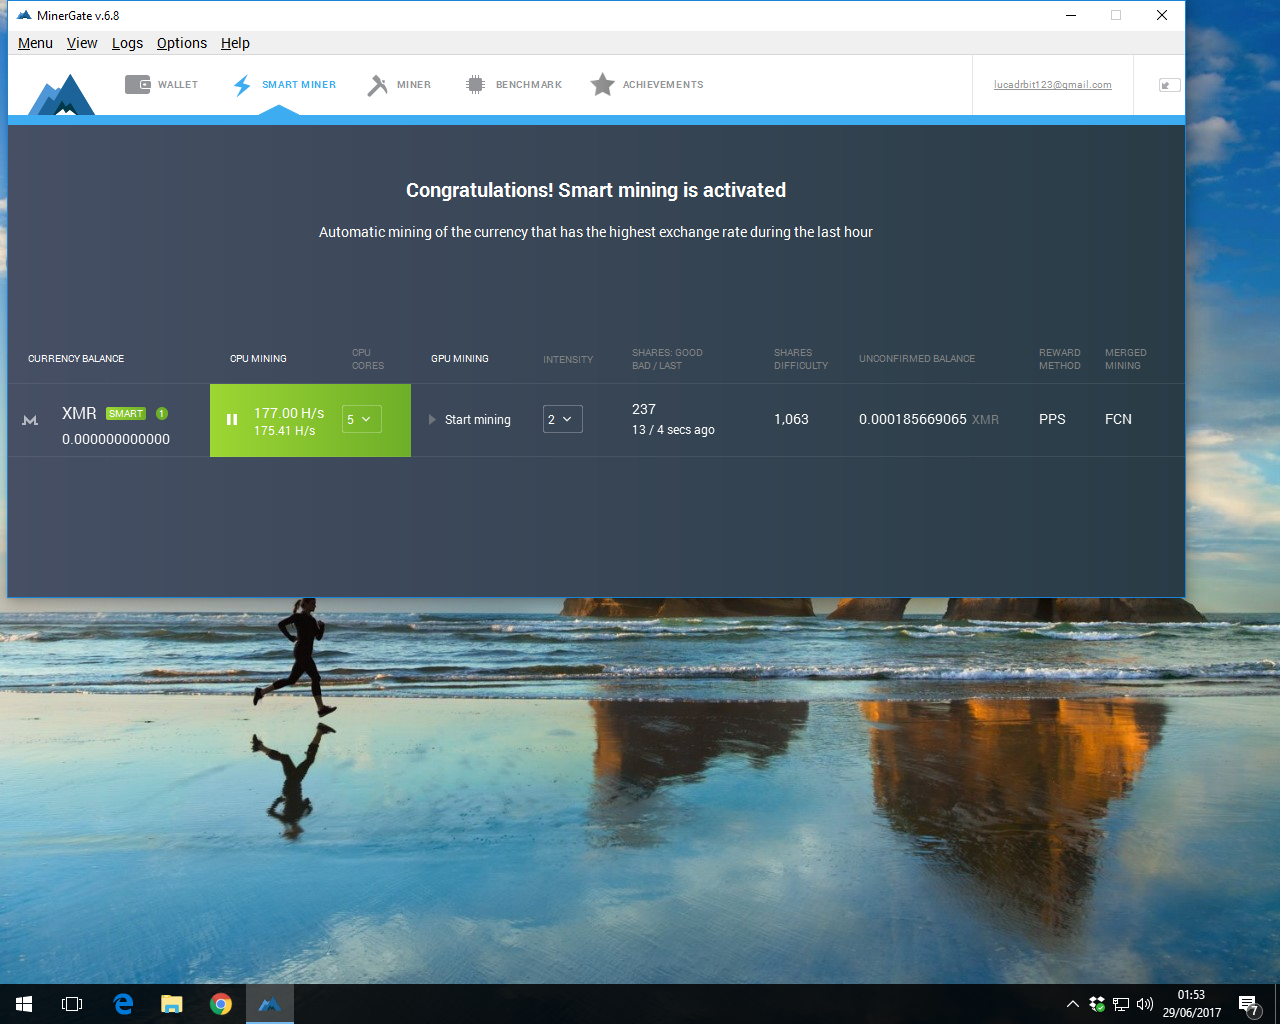1280x1024 pixels.
Task: Open the Action Center notifications icon
Action: (x=1248, y=1004)
